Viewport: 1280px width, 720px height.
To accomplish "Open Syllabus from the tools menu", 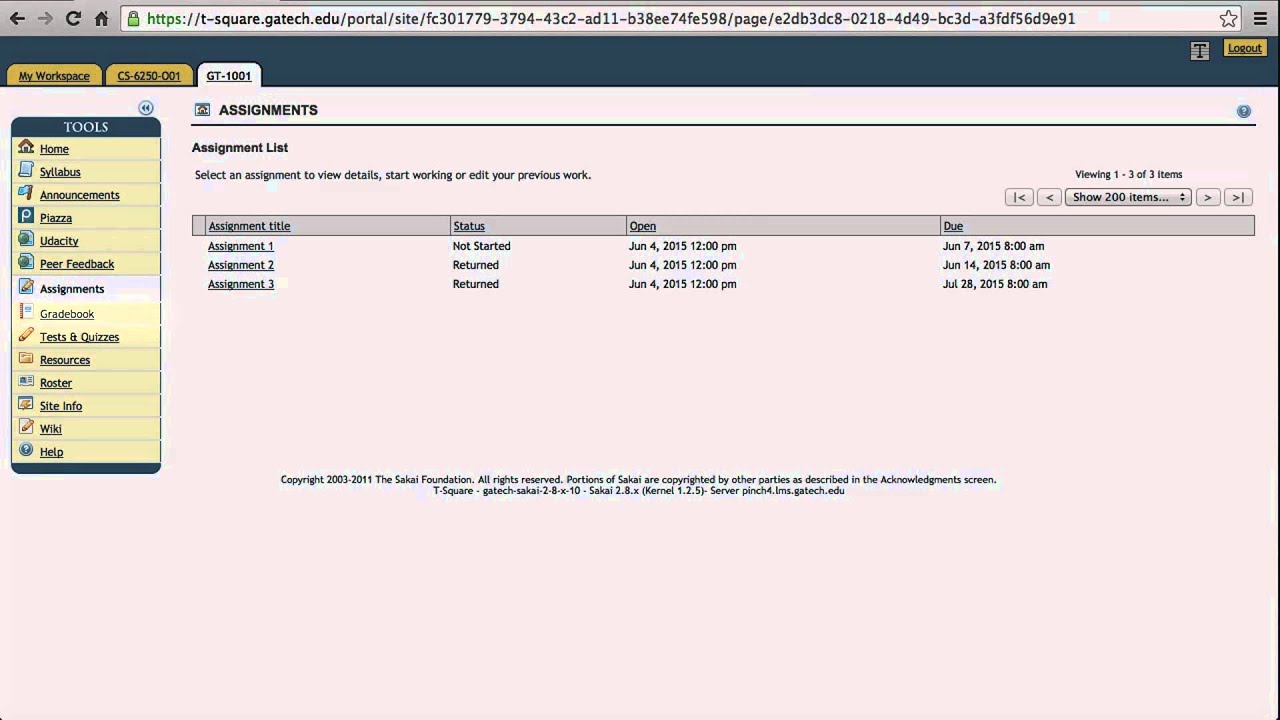I will (x=60, y=172).
